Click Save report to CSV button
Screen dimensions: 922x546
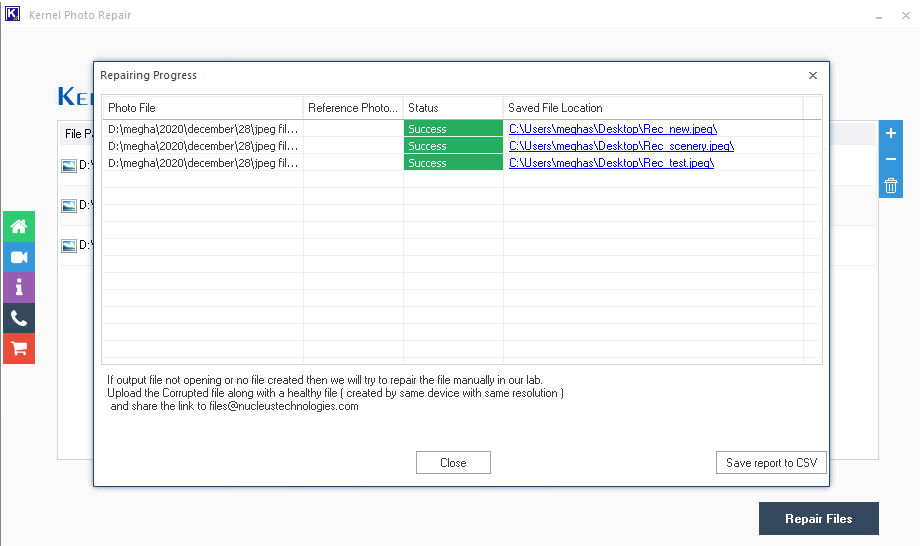click(771, 463)
